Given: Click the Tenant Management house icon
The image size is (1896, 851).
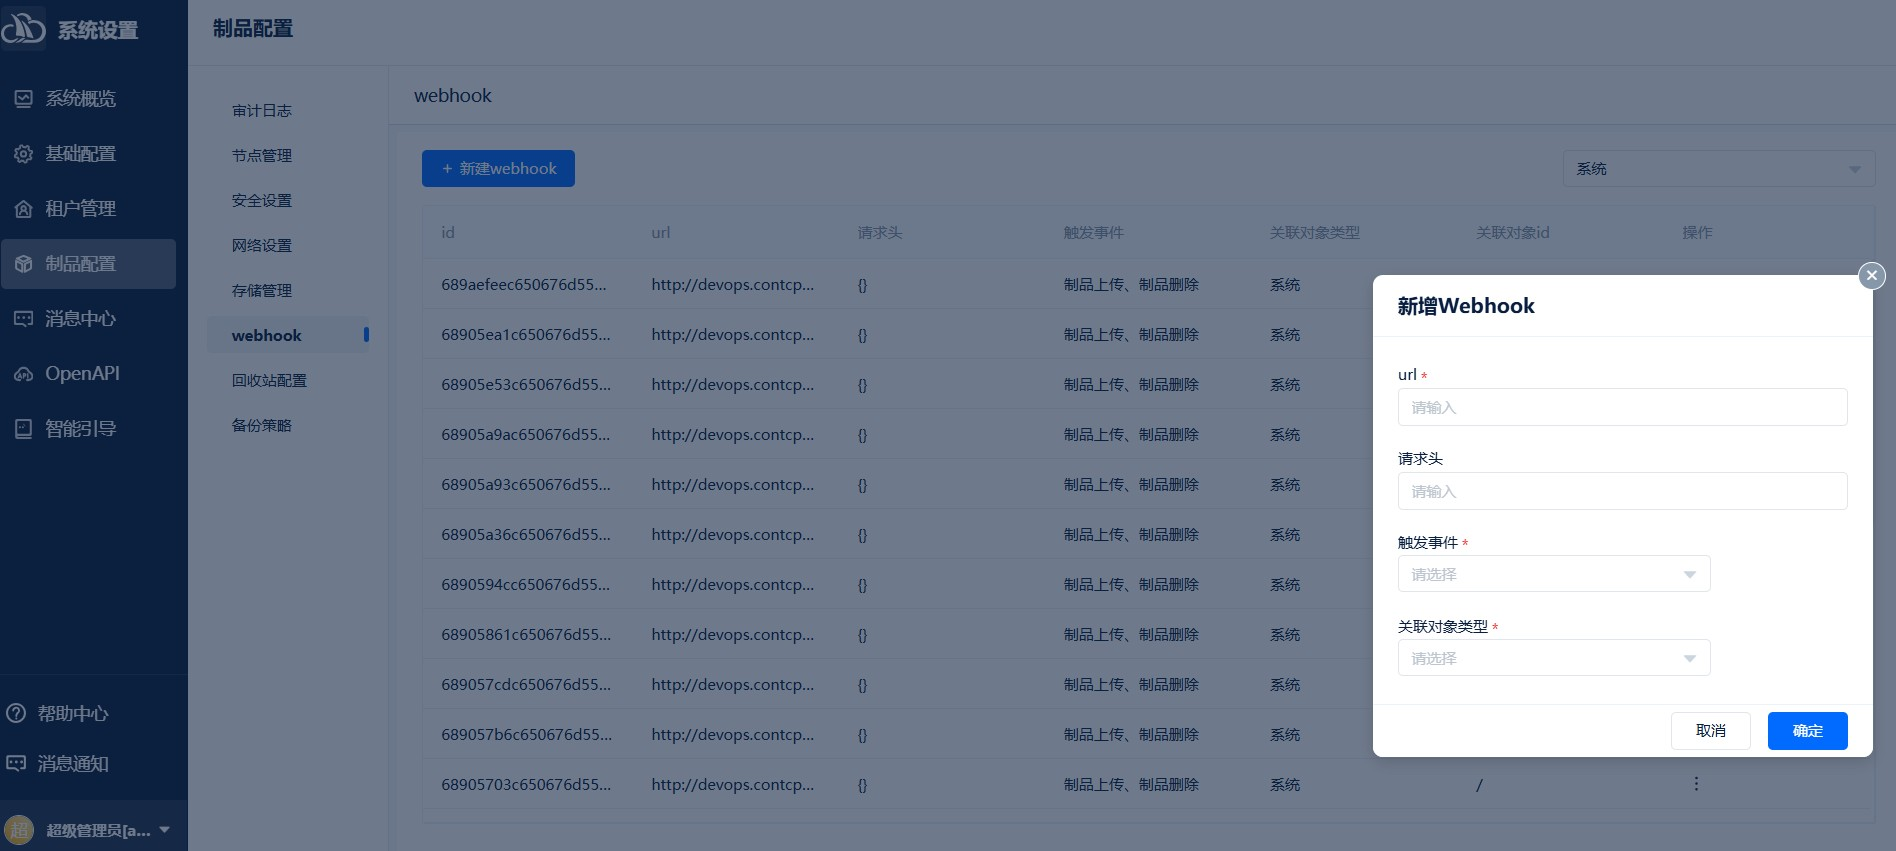Looking at the screenshot, I should (x=23, y=209).
